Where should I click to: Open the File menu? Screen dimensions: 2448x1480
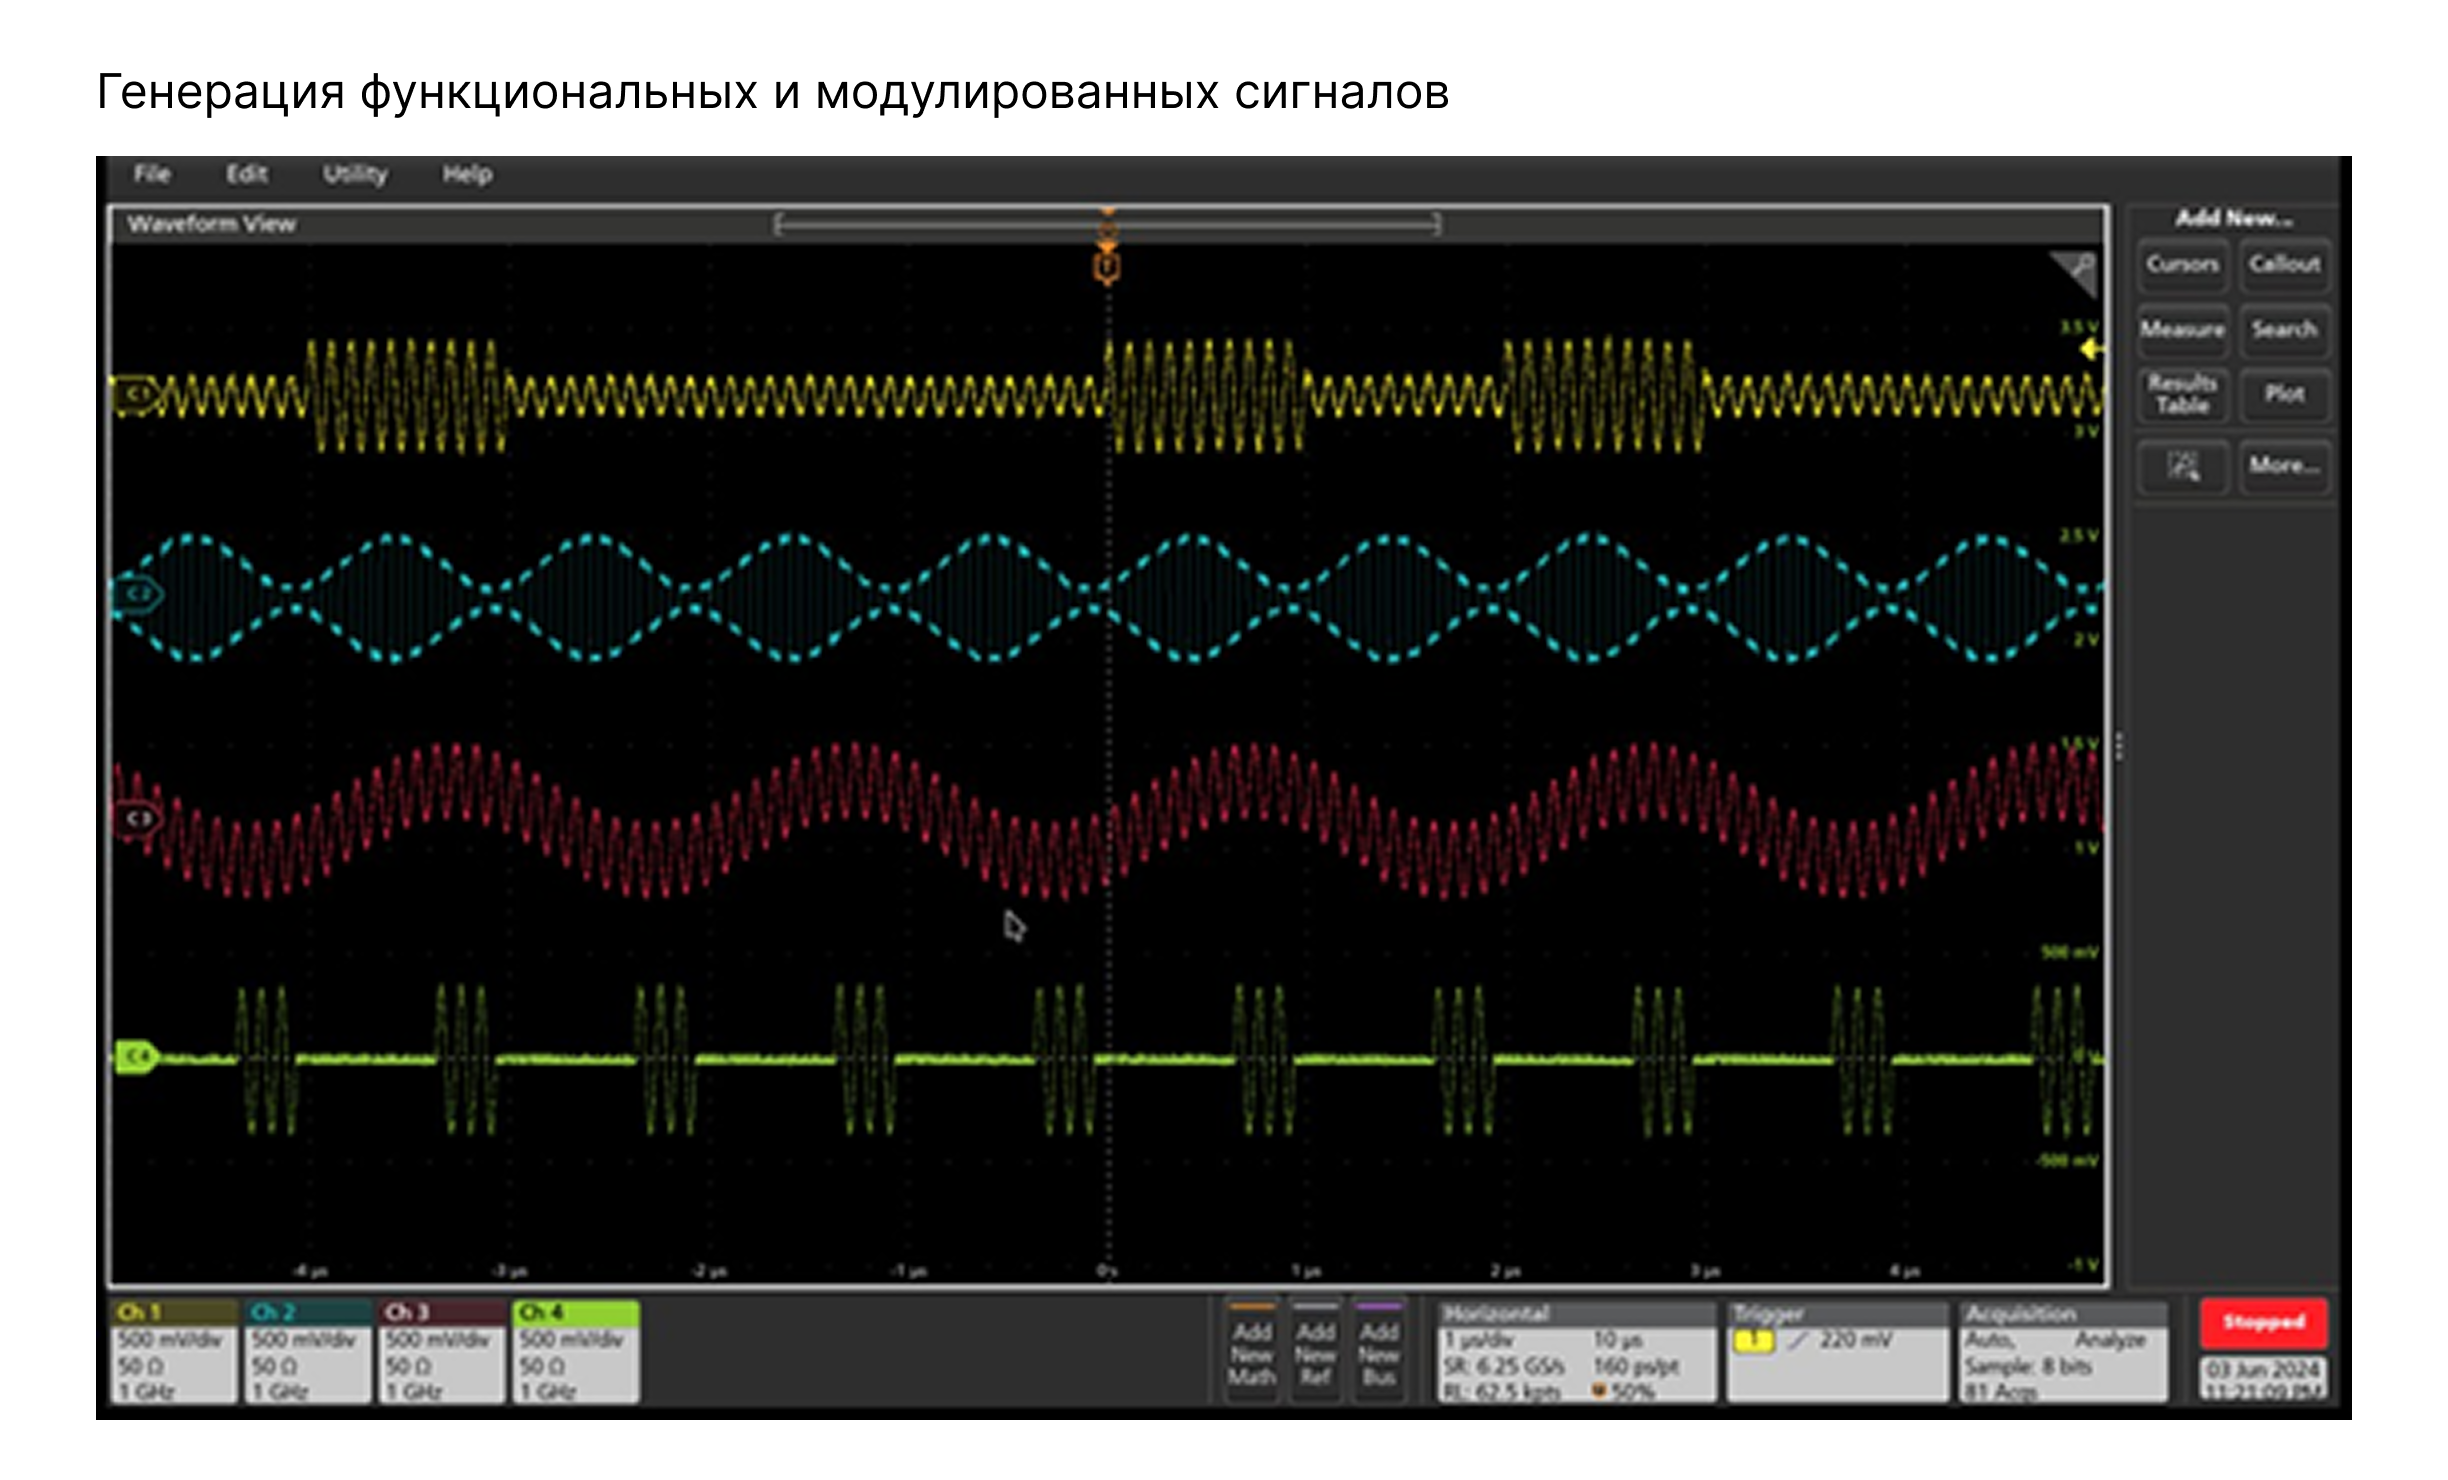(152, 174)
